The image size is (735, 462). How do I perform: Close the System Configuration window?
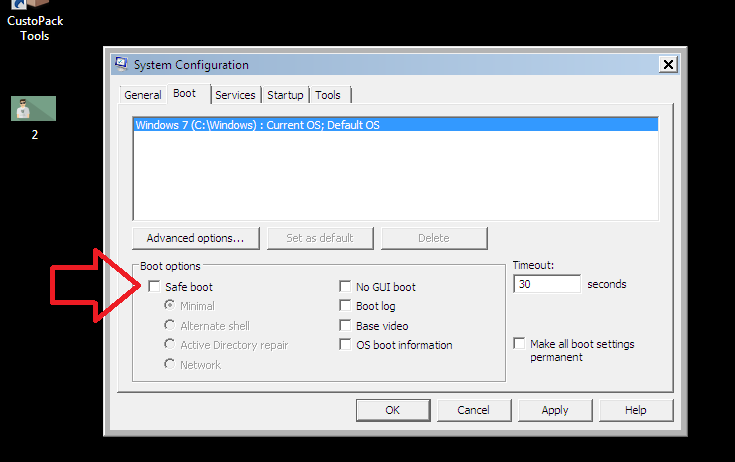[x=668, y=64]
